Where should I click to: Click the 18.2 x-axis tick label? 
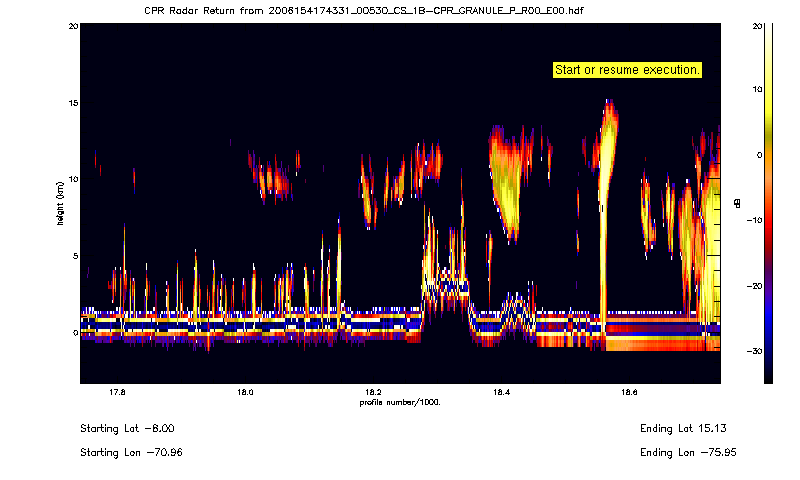[372, 393]
